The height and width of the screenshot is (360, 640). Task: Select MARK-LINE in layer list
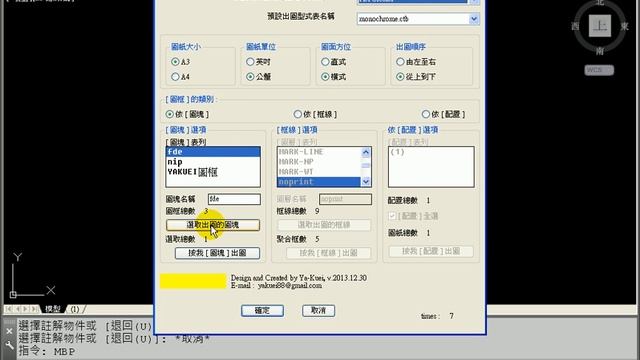click(x=319, y=152)
